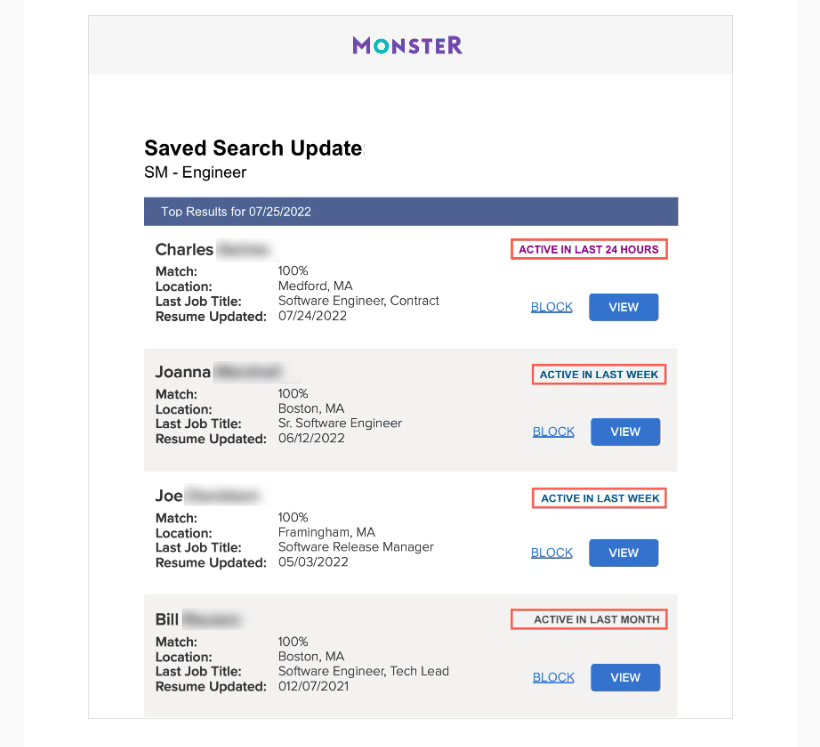Select Joanna's Active in Last Week badge
Viewport: 820px width, 747px height.
pos(599,375)
